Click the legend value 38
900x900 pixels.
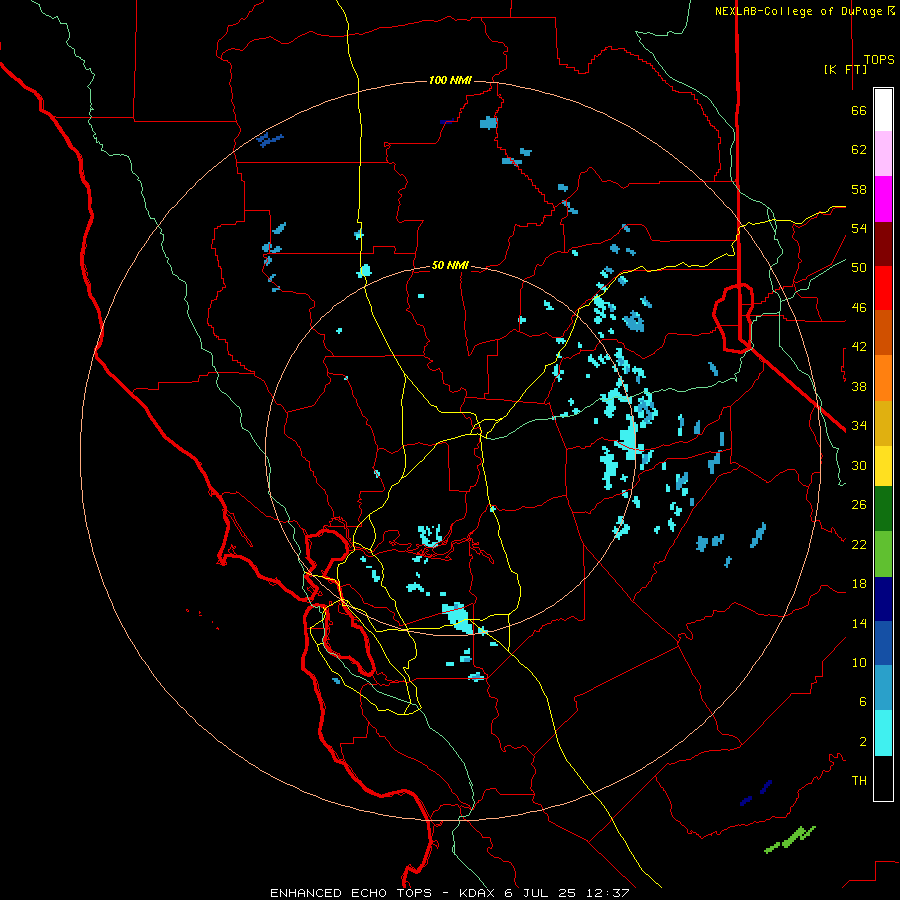coord(859,386)
